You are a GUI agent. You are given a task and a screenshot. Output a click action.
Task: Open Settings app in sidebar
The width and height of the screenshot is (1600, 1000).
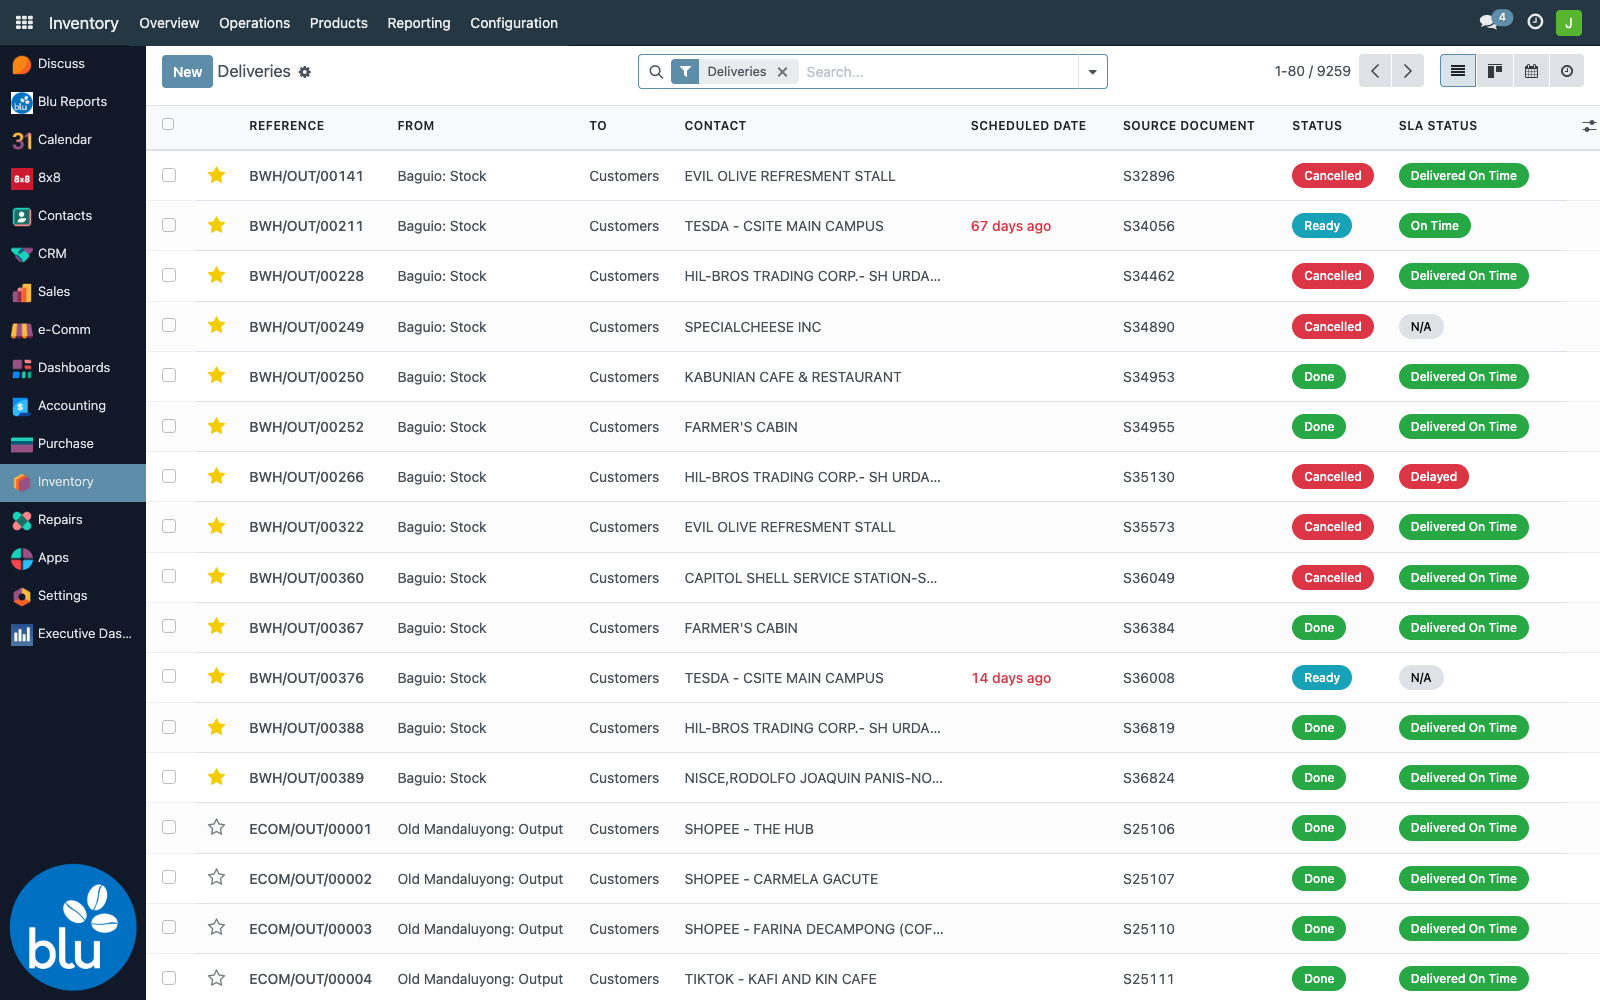point(73,595)
